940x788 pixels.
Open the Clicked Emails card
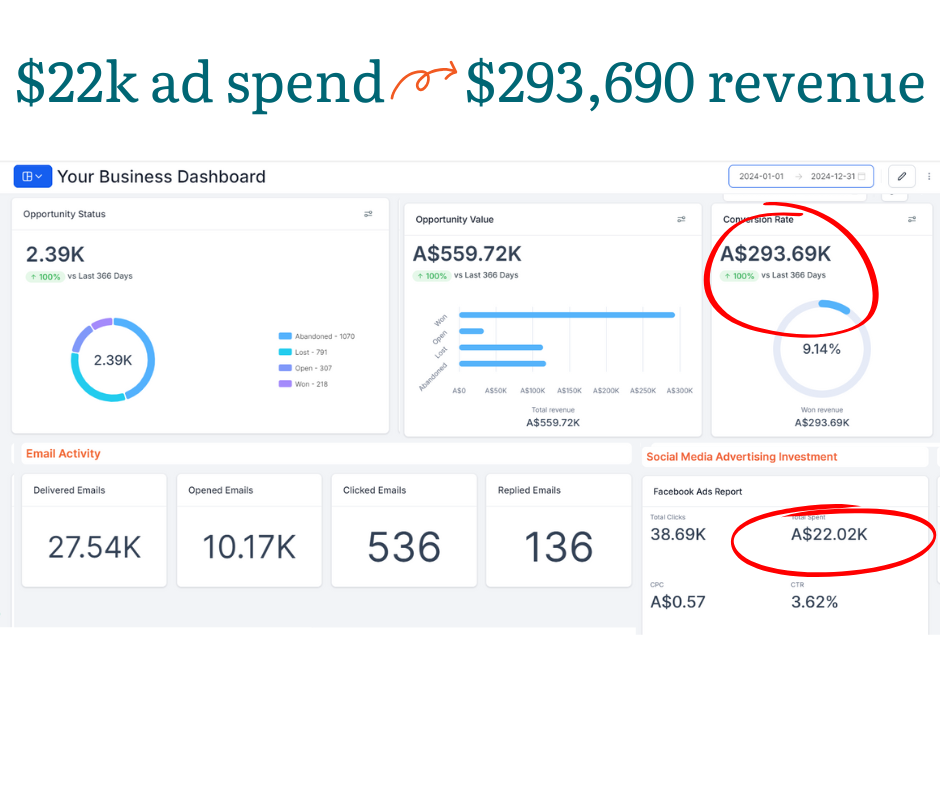pos(404,530)
